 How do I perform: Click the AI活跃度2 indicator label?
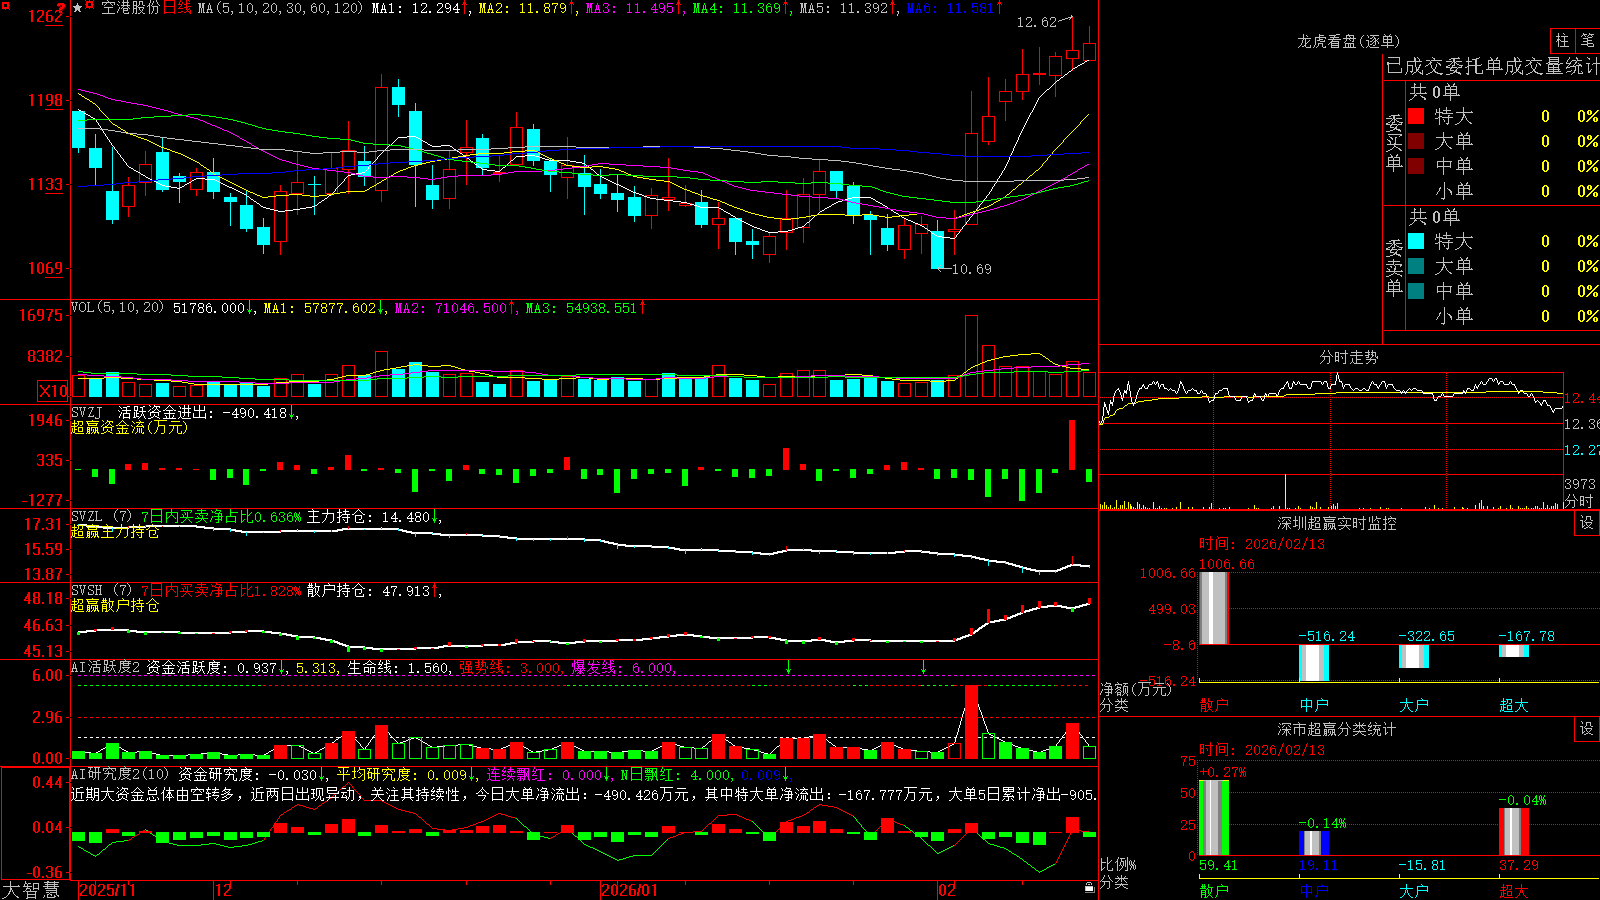tap(106, 667)
